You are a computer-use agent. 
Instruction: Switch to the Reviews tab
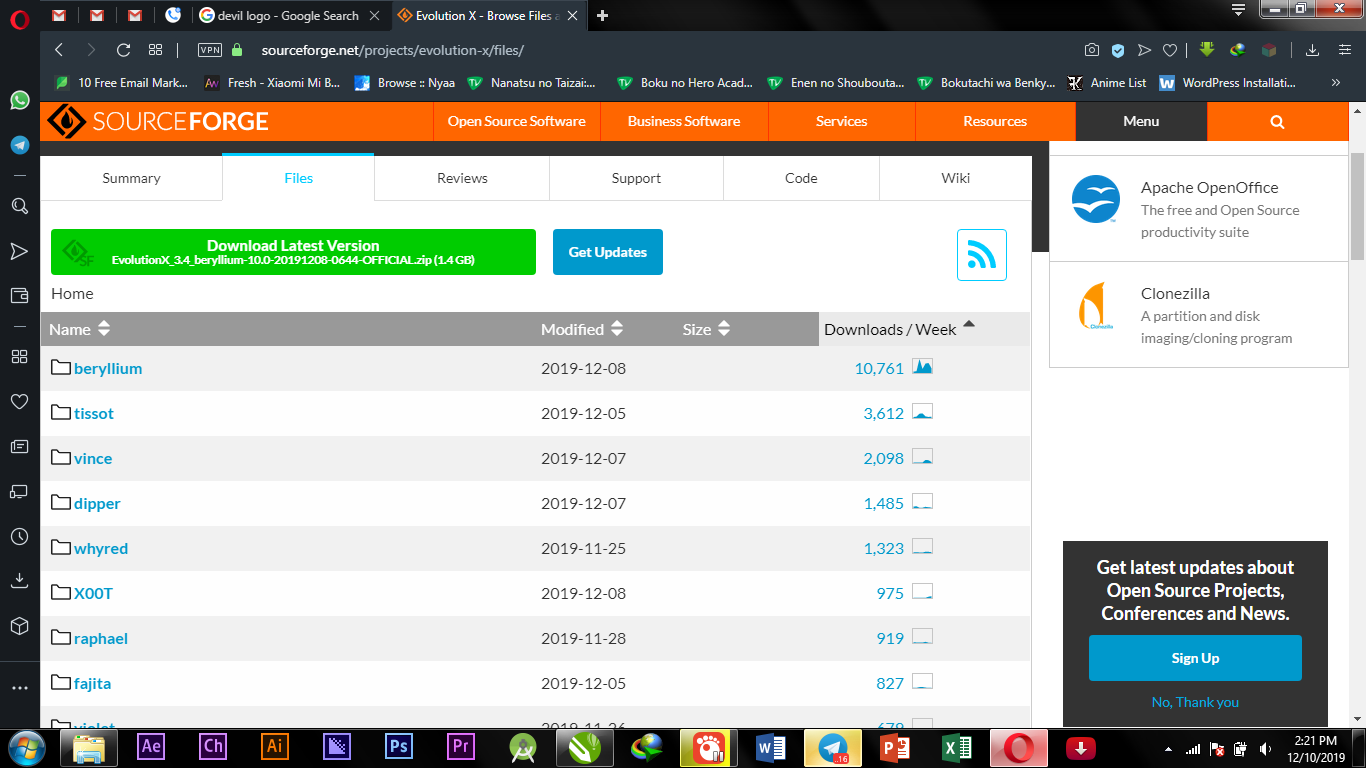coord(462,178)
